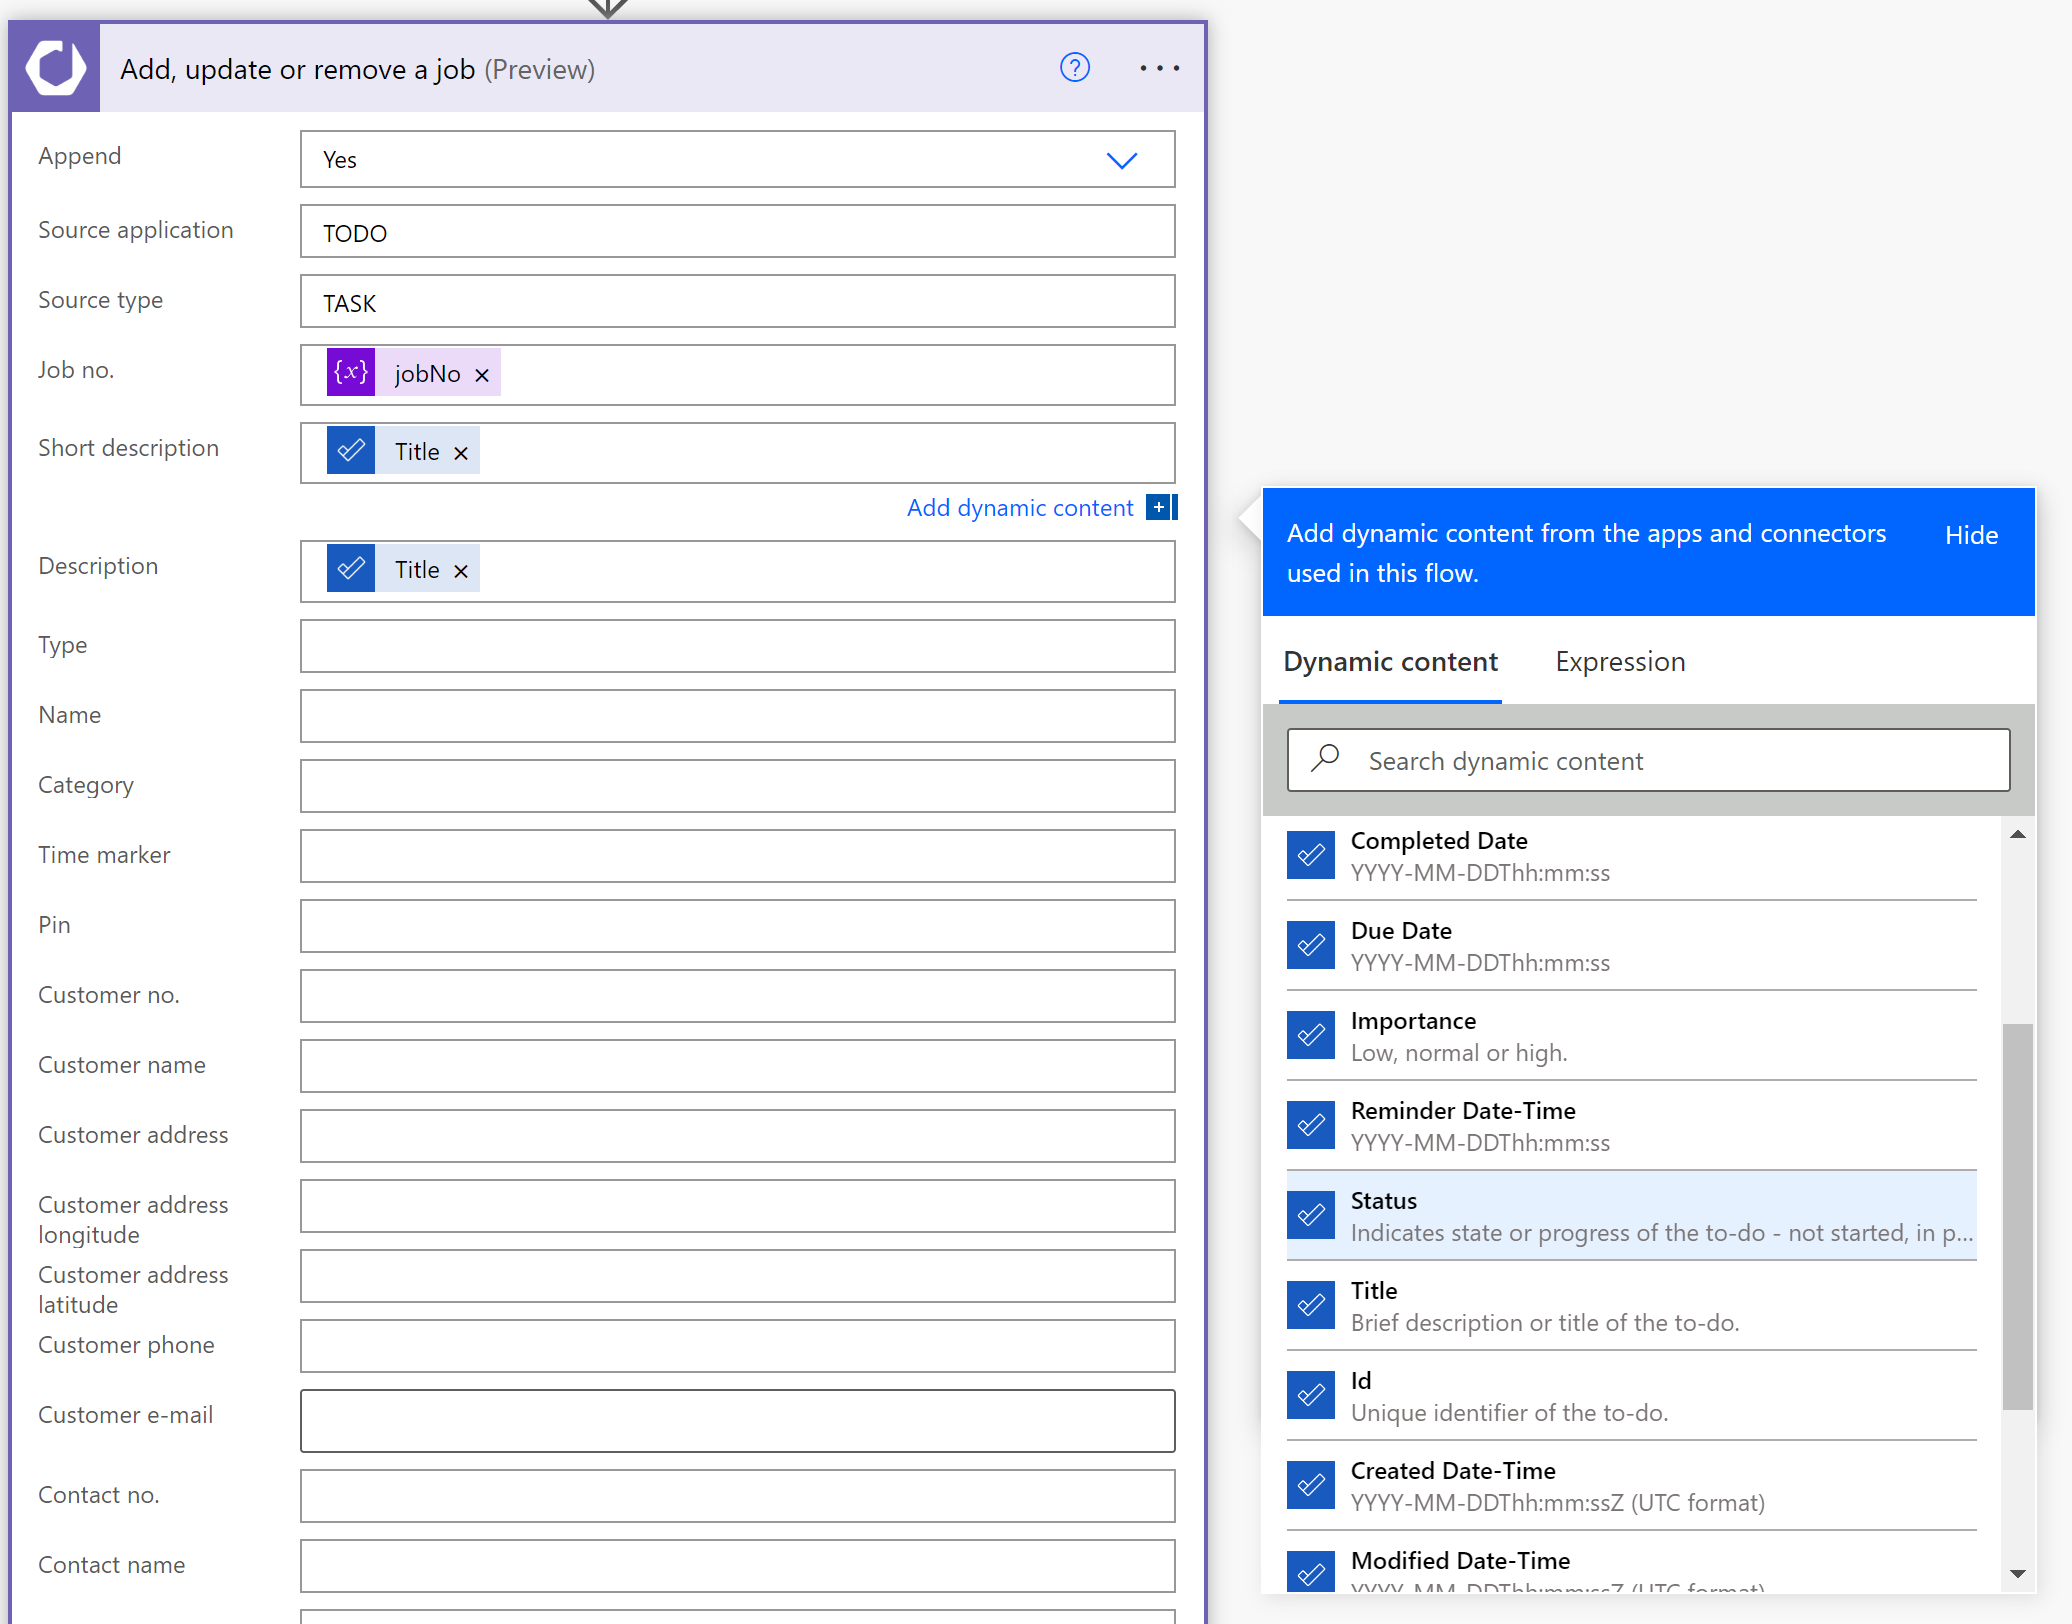Screen dimensions: 2072x1624
Task: Remove Title token from Short description
Action: point(461,453)
